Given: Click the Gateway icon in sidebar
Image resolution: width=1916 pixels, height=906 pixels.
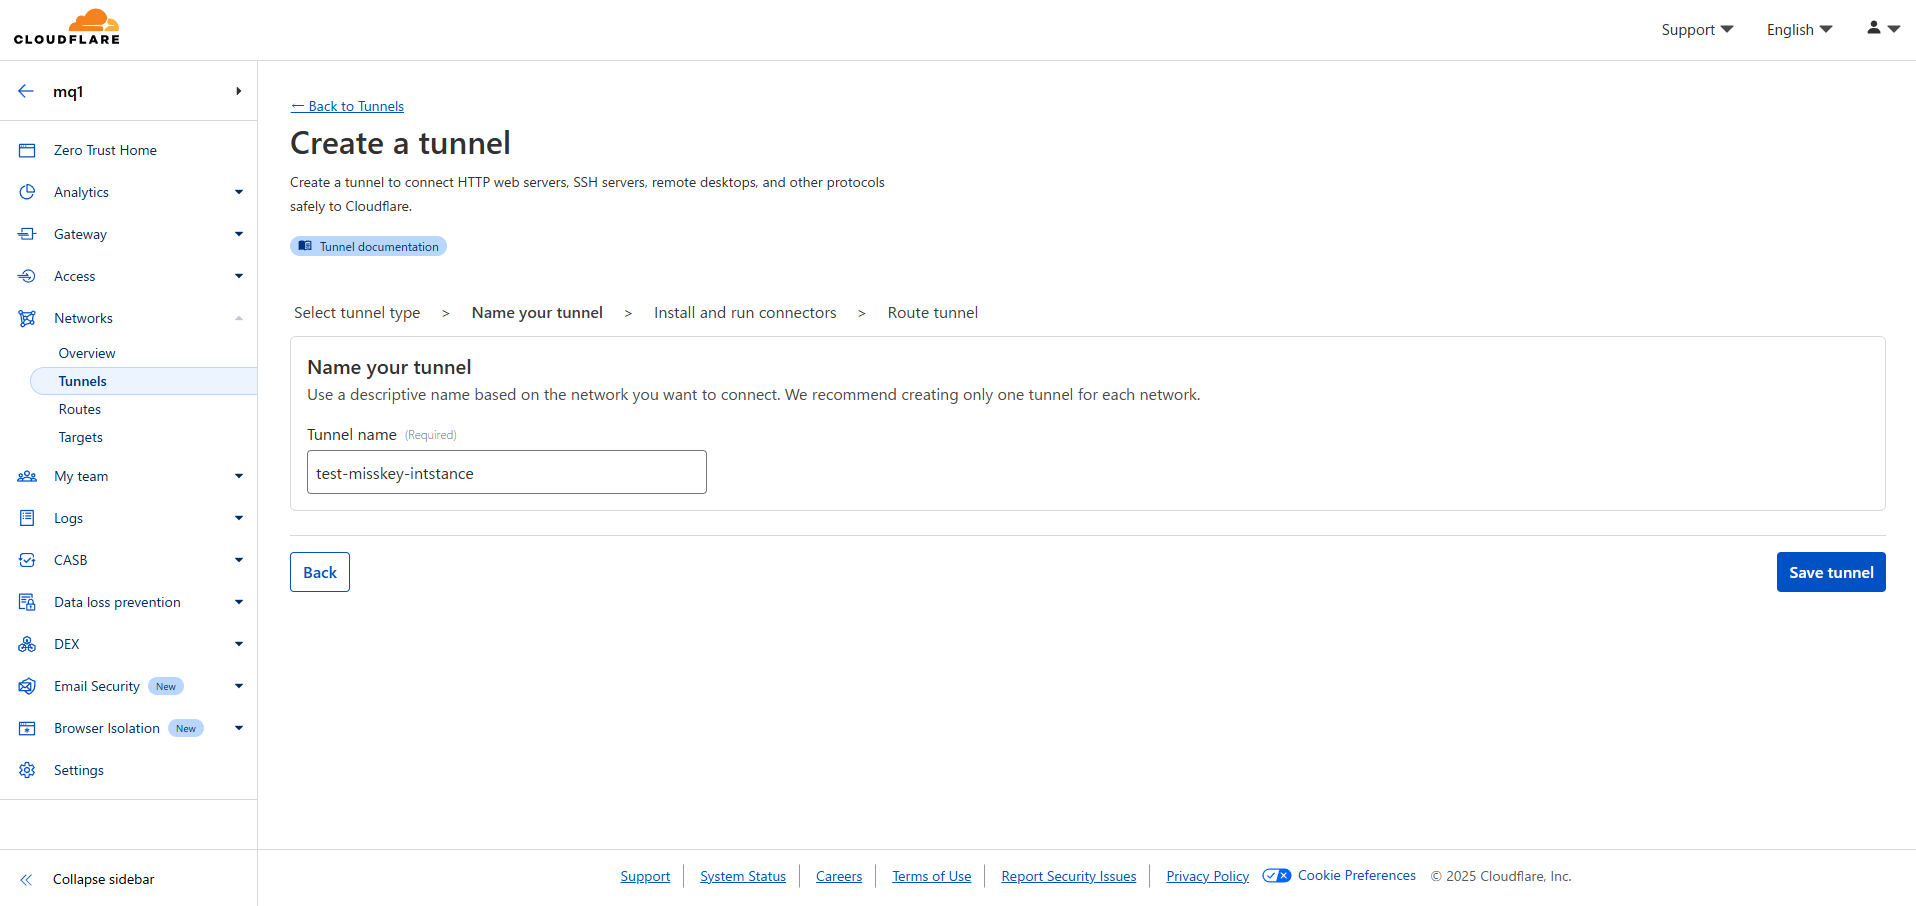Looking at the screenshot, I should [x=27, y=234].
